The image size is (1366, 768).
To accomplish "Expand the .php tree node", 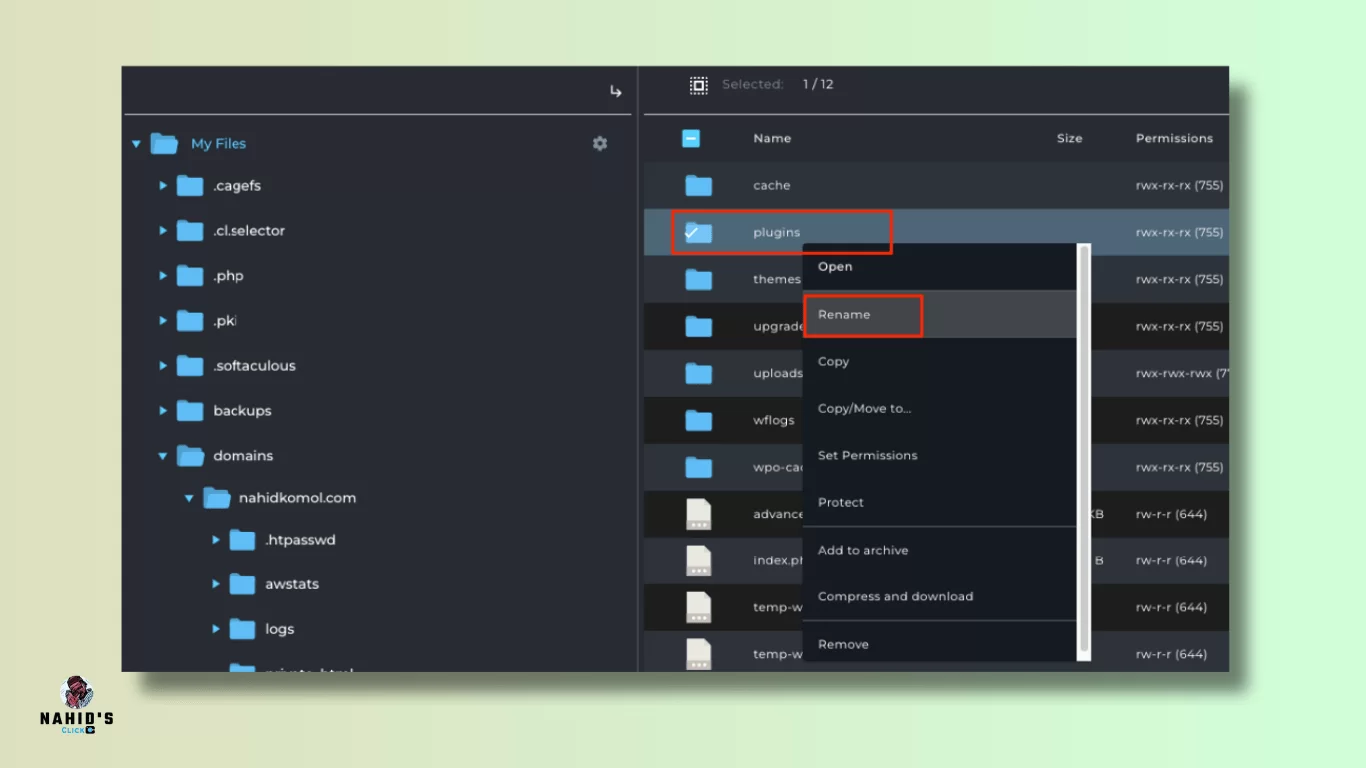I will [x=163, y=276].
